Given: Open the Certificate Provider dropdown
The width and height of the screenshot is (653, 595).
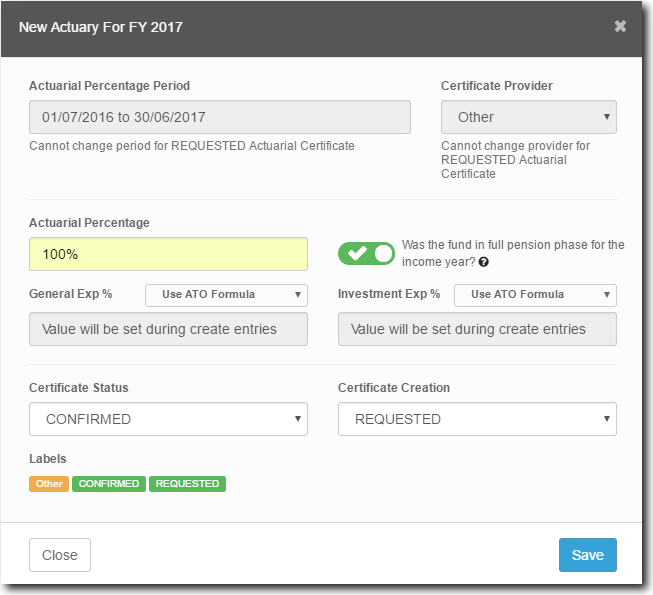Looking at the screenshot, I should click(x=528, y=117).
